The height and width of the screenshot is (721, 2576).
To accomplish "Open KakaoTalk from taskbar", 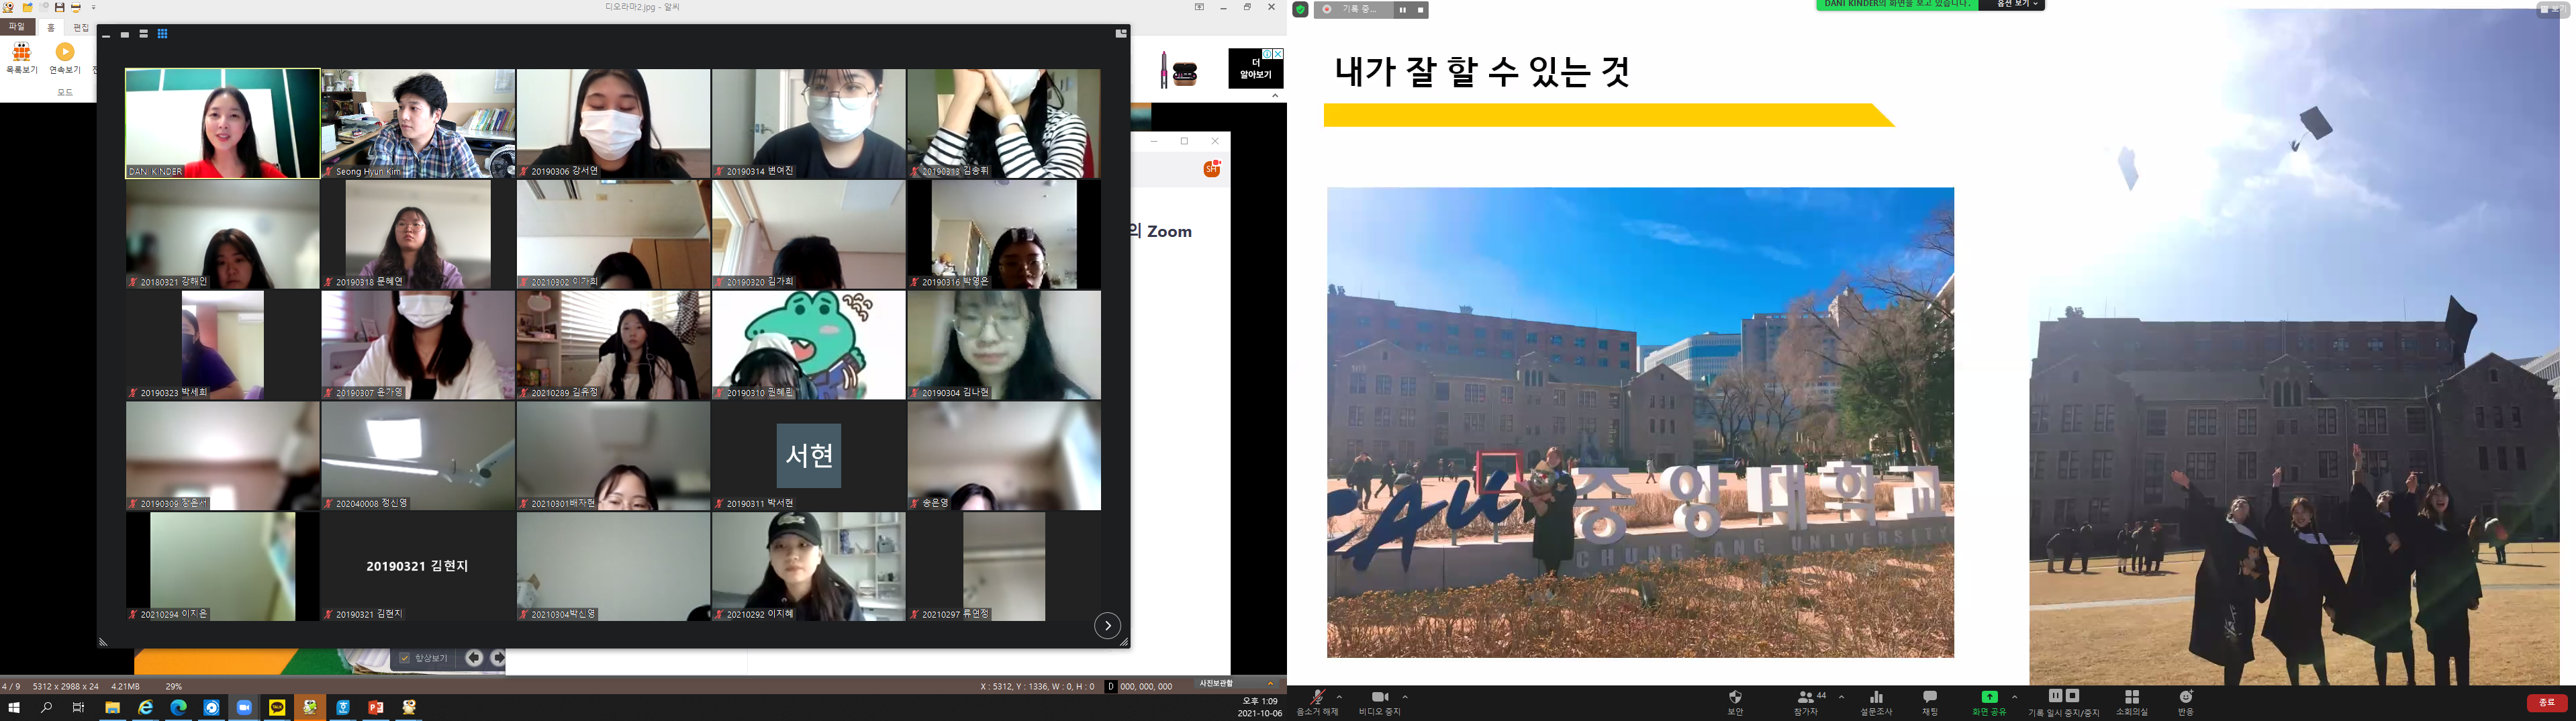I will 277,707.
